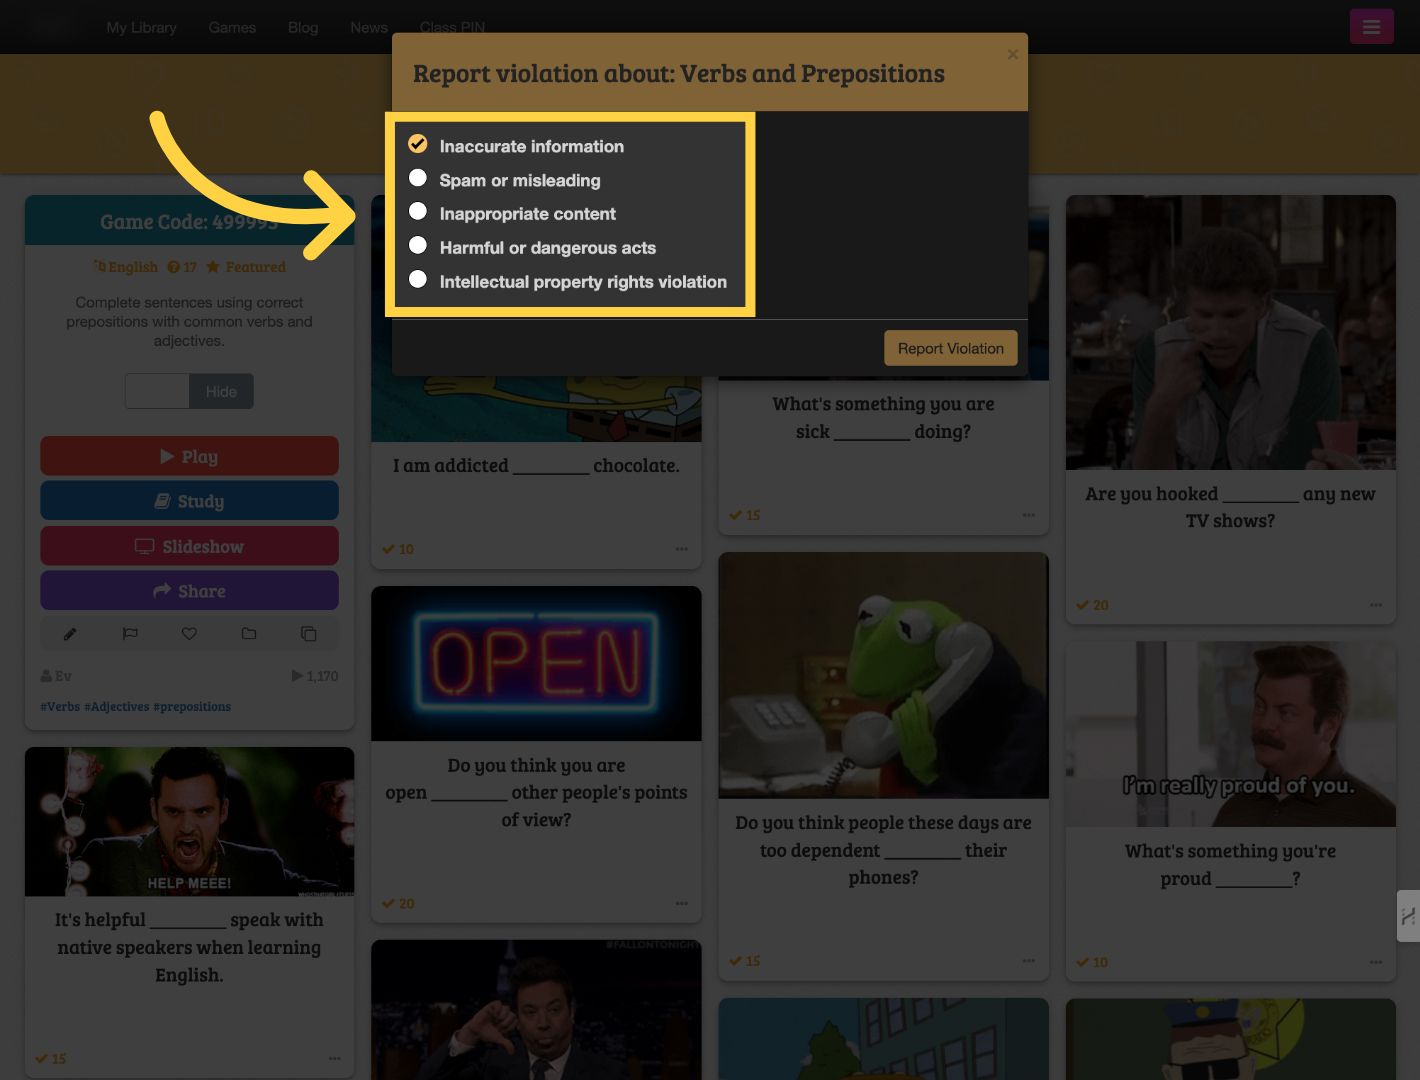Click the #Verbs tag
The image size is (1420, 1080).
click(60, 707)
